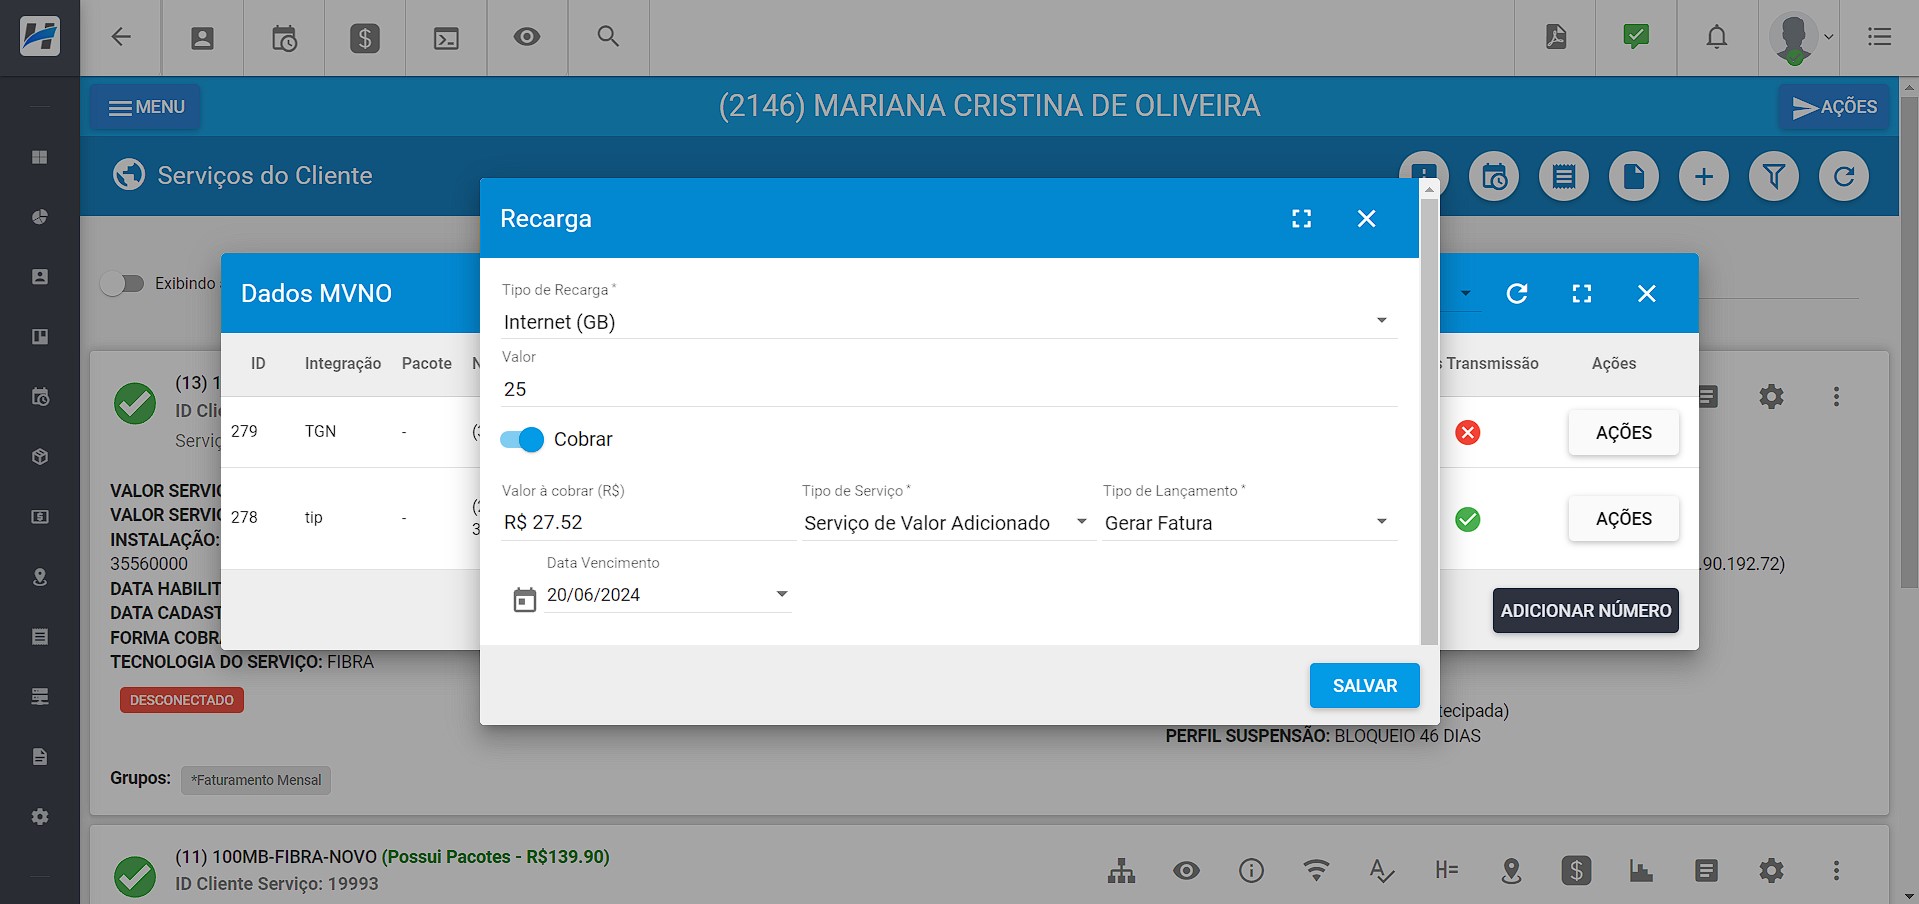The width and height of the screenshot is (1919, 904).
Task: Open the calendar clock icon in top toolbar
Action: pos(284,38)
